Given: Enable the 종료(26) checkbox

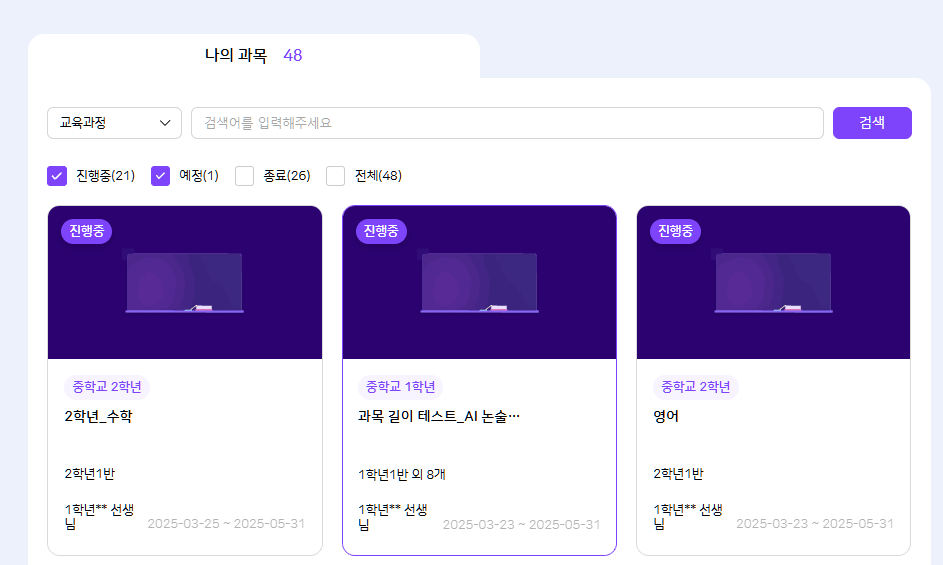Looking at the screenshot, I should [244, 176].
